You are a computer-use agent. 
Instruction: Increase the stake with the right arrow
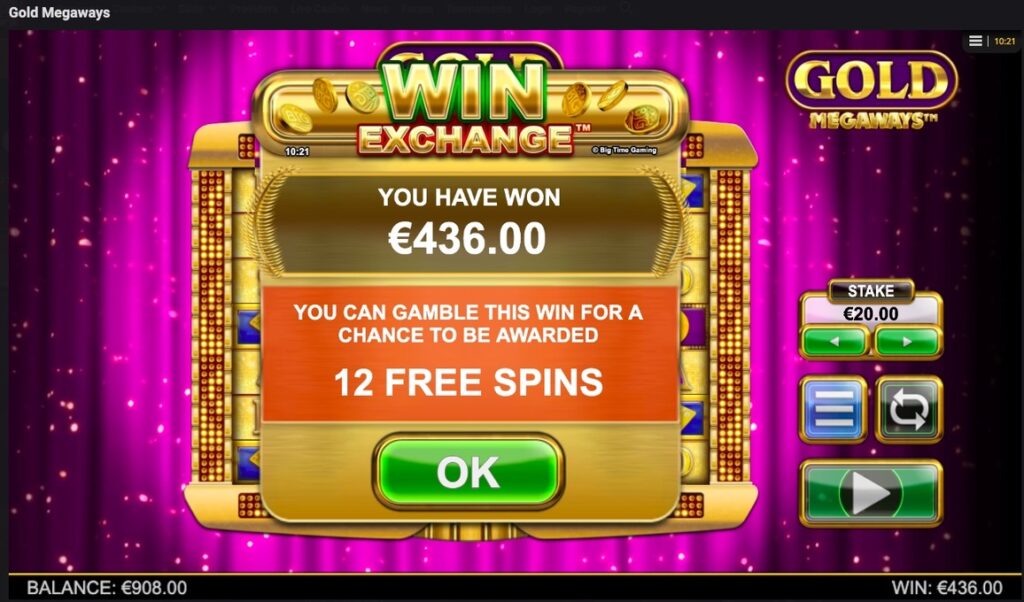907,341
